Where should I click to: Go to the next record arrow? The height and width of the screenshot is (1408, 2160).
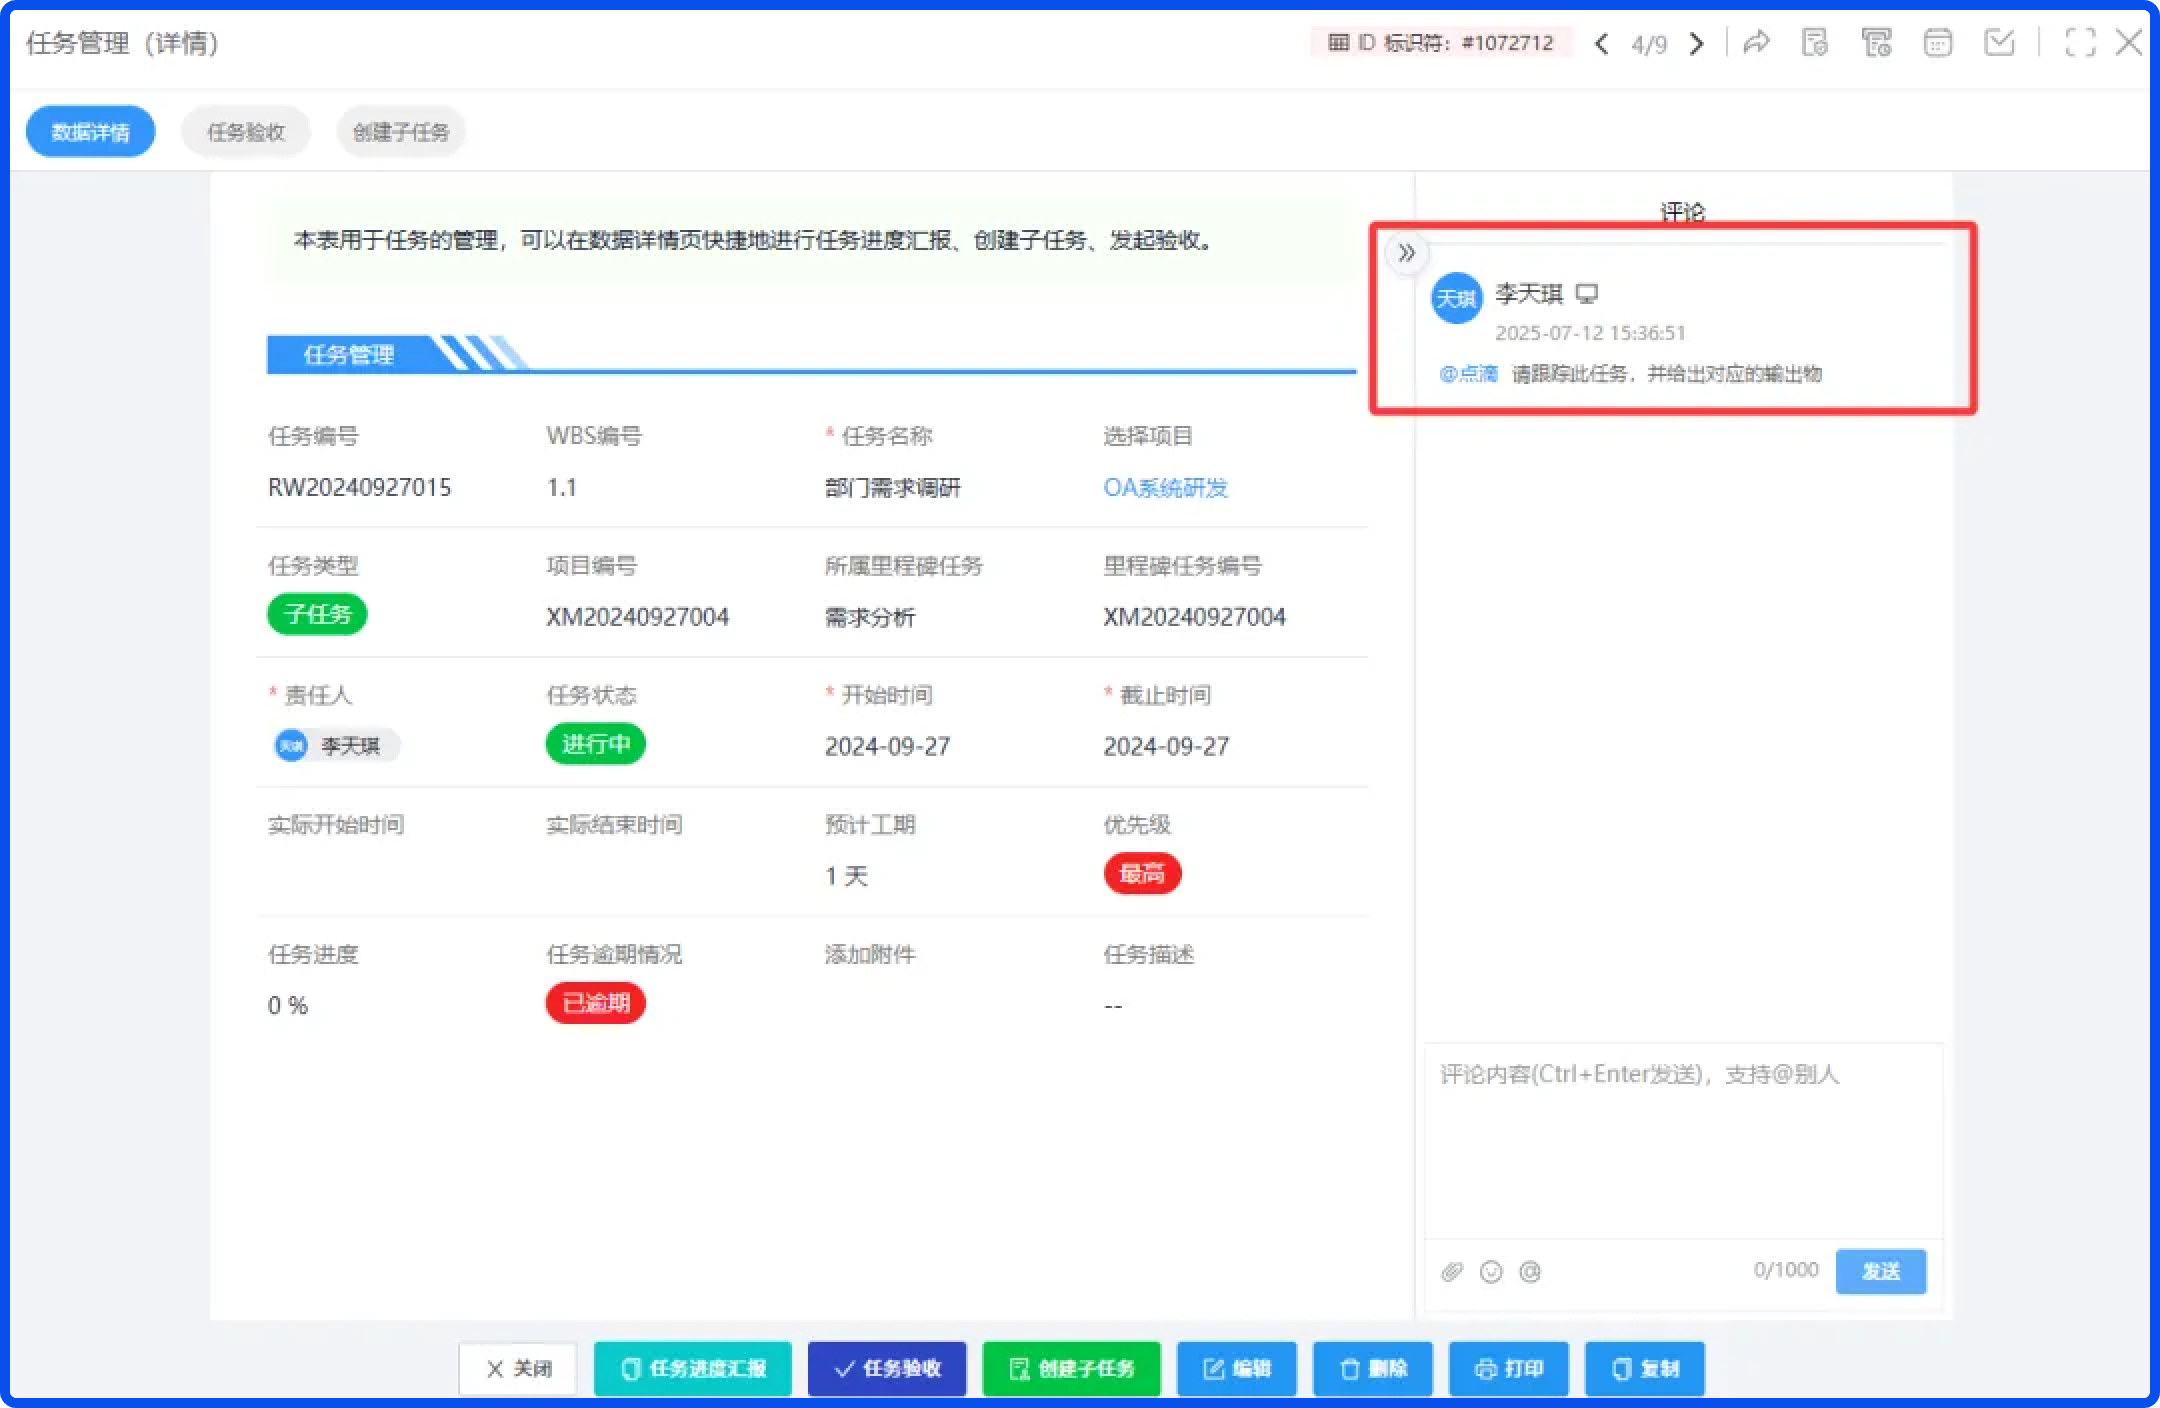coord(1696,44)
